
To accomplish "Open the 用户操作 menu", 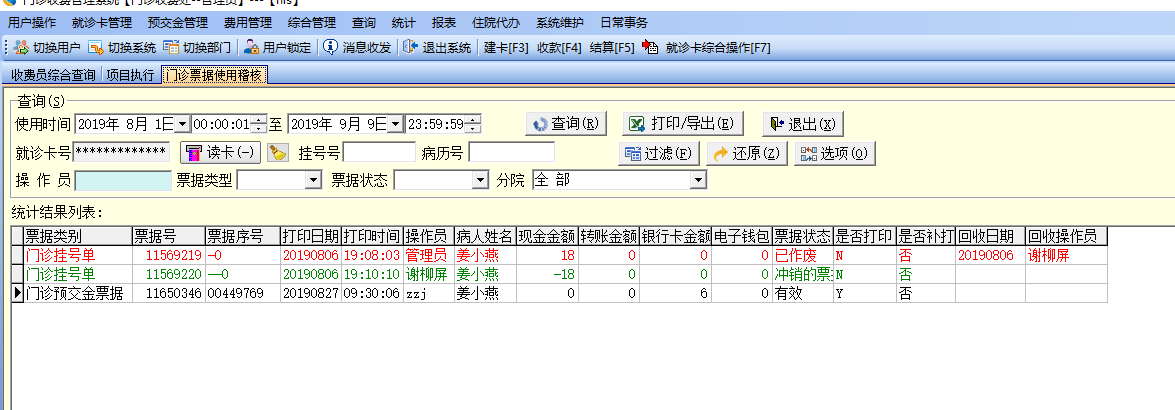I will coord(31,23).
